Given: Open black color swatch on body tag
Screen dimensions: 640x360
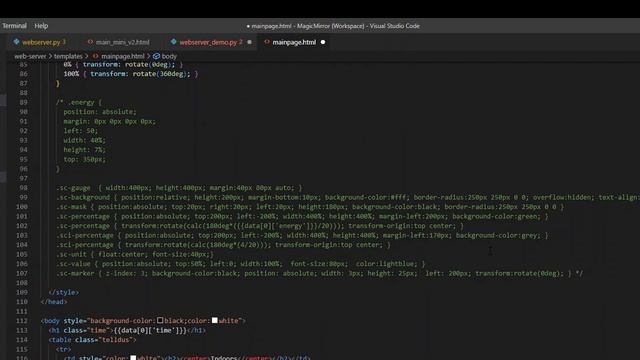Looking at the screenshot, I should [160, 320].
